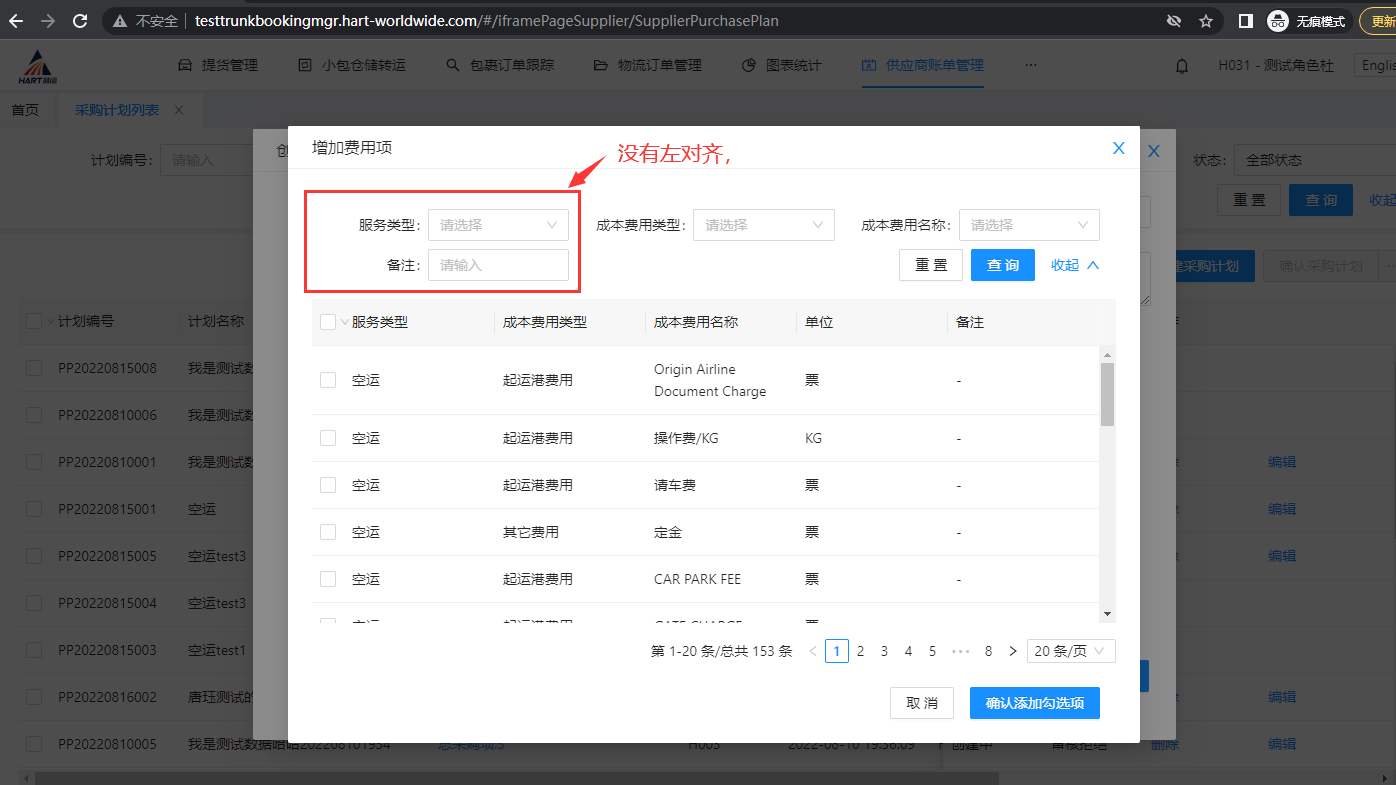This screenshot has height=785, width=1396.
Task: Bookmark page with star icon
Action: pyautogui.click(x=1206, y=20)
